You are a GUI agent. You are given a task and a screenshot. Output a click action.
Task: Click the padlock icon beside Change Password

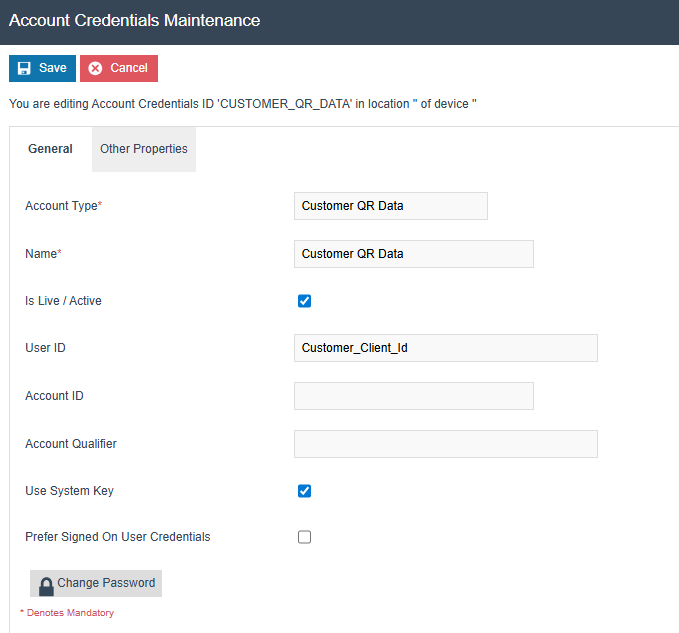pyautogui.click(x=46, y=585)
